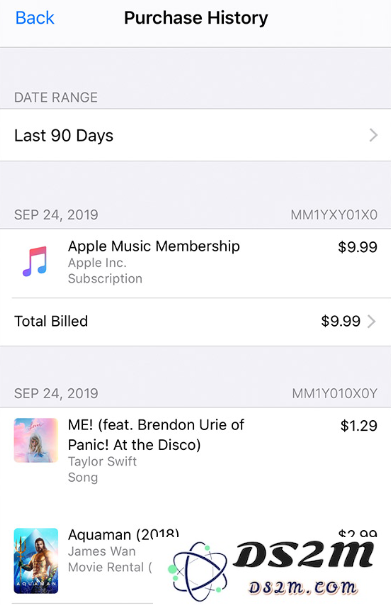Open the Last 90 Days date range
Image resolution: width=391 pixels, height=605 pixels.
tap(195, 135)
